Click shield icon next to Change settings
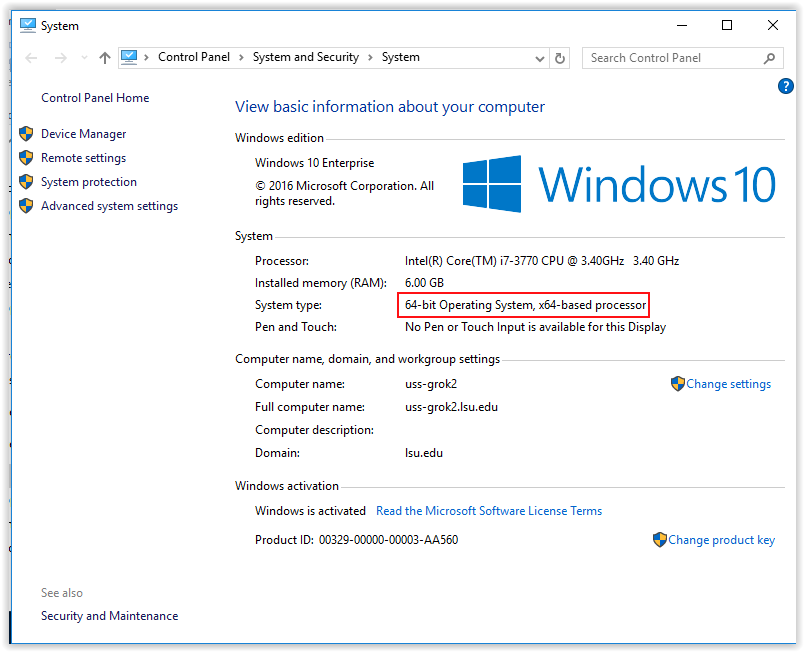 click(x=677, y=383)
